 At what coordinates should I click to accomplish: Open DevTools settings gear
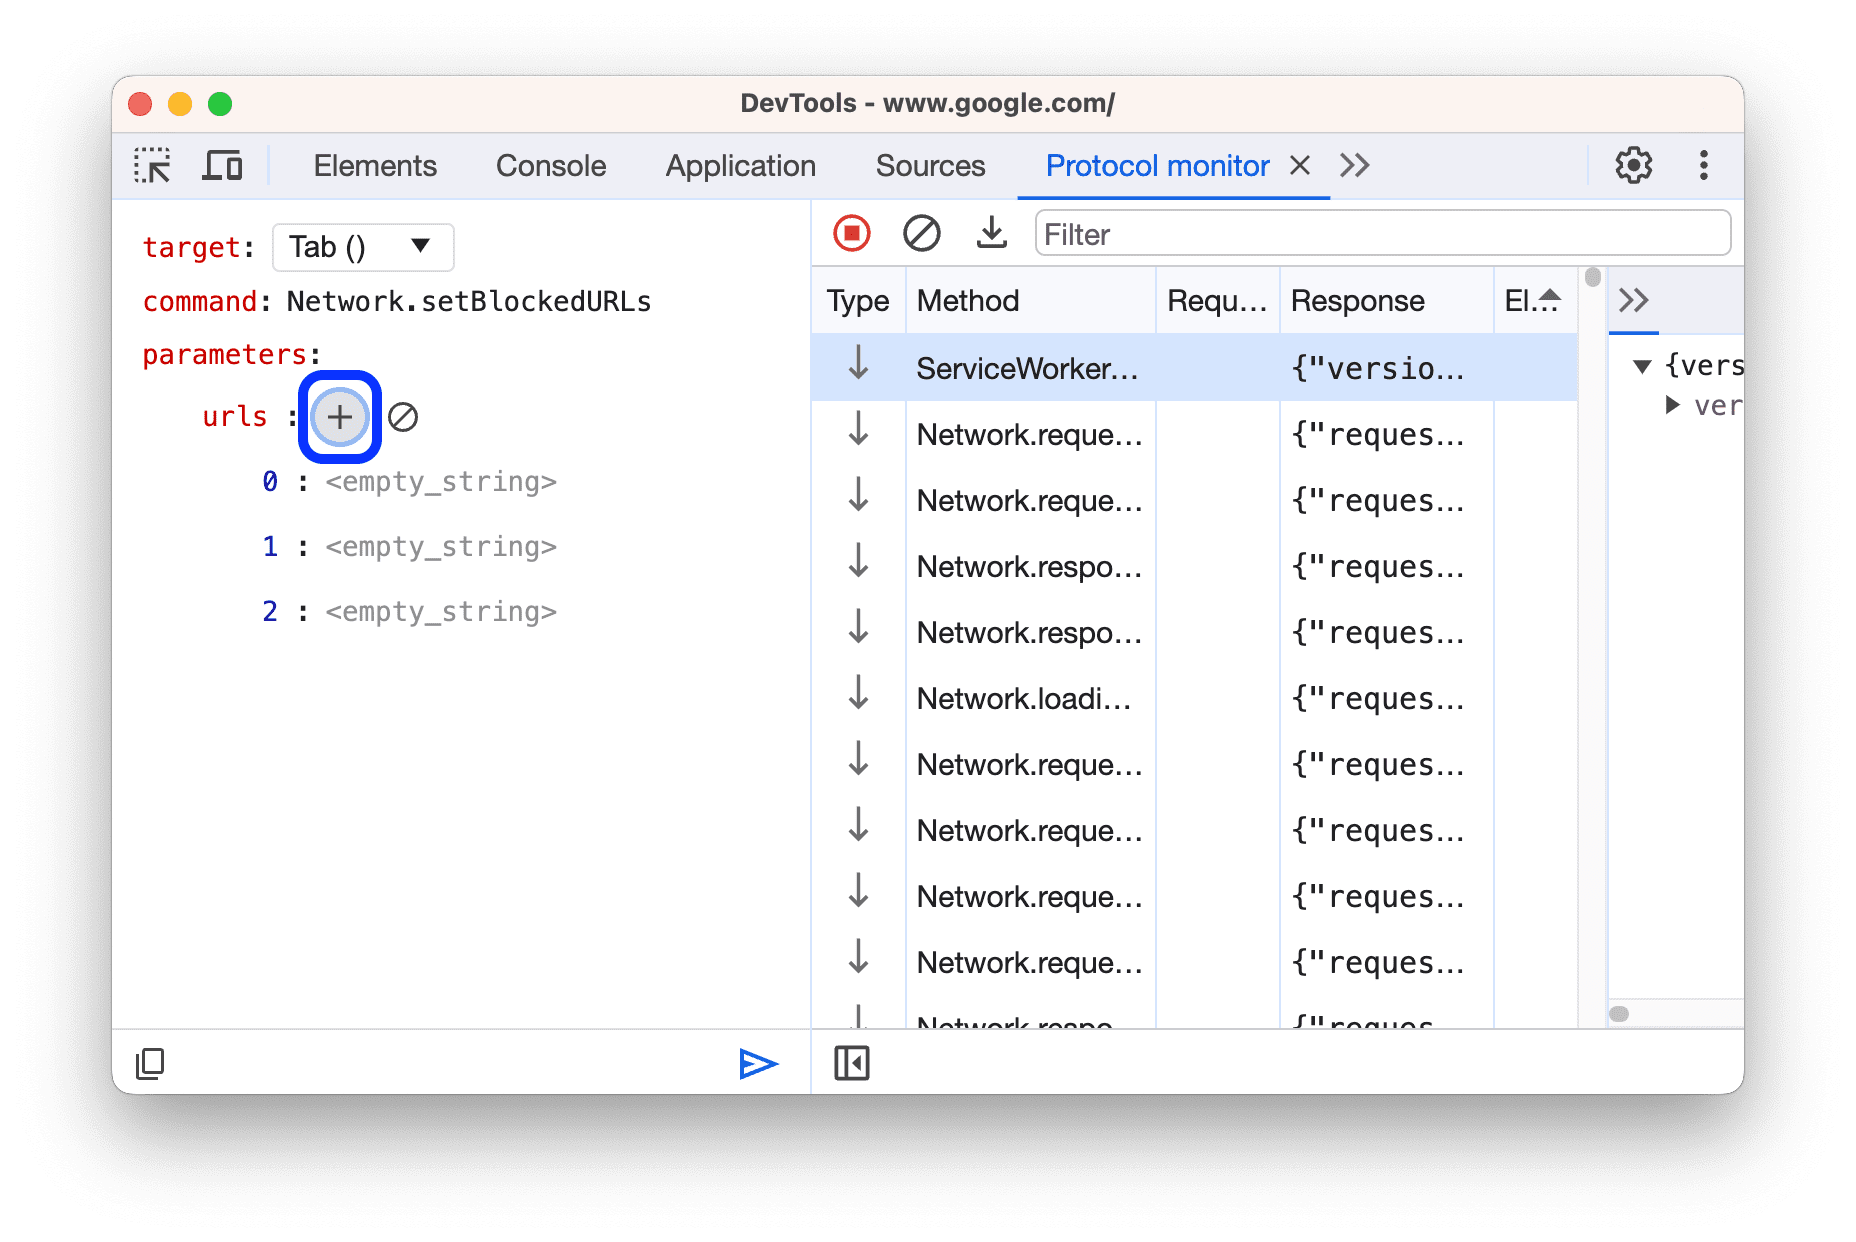click(x=1633, y=165)
